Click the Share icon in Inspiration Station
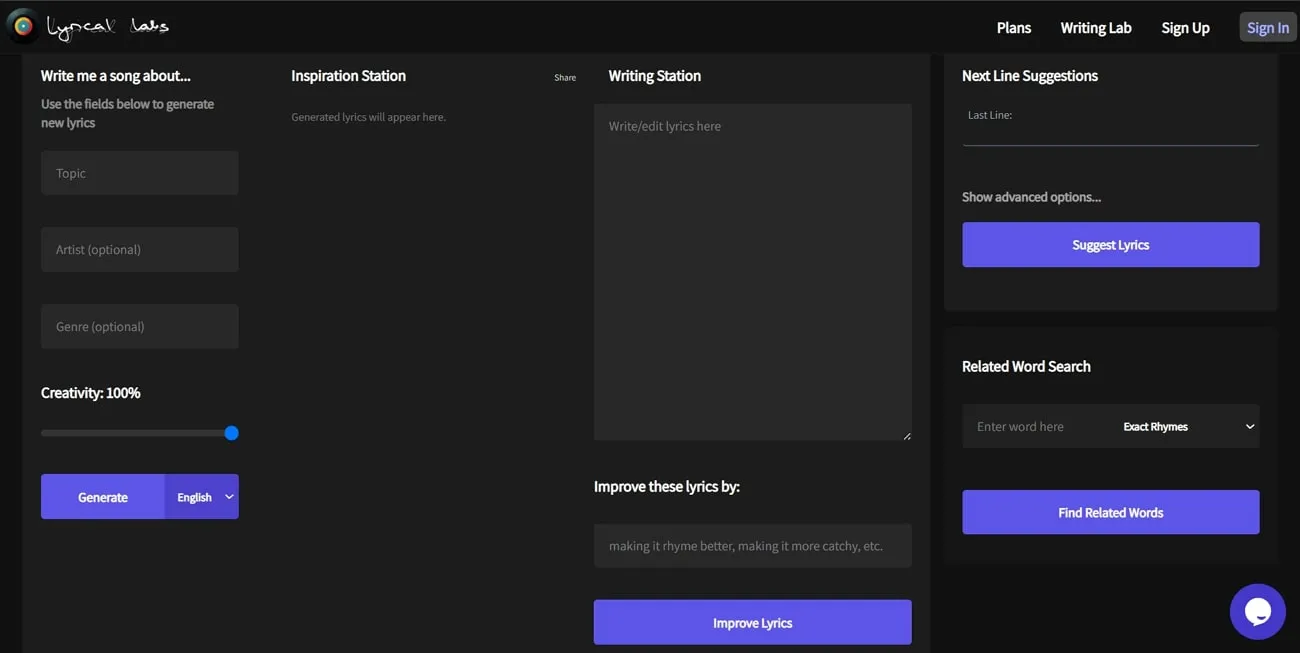This screenshot has height=653, width=1300. (565, 76)
